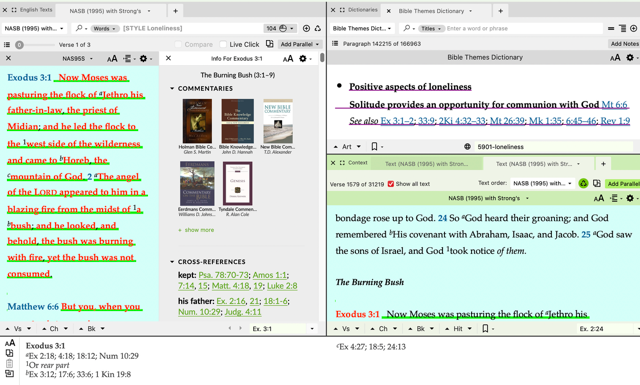Click Info pane vertical scrollbar
Image resolution: width=640 pixels, height=385 pixels.
(322, 57)
